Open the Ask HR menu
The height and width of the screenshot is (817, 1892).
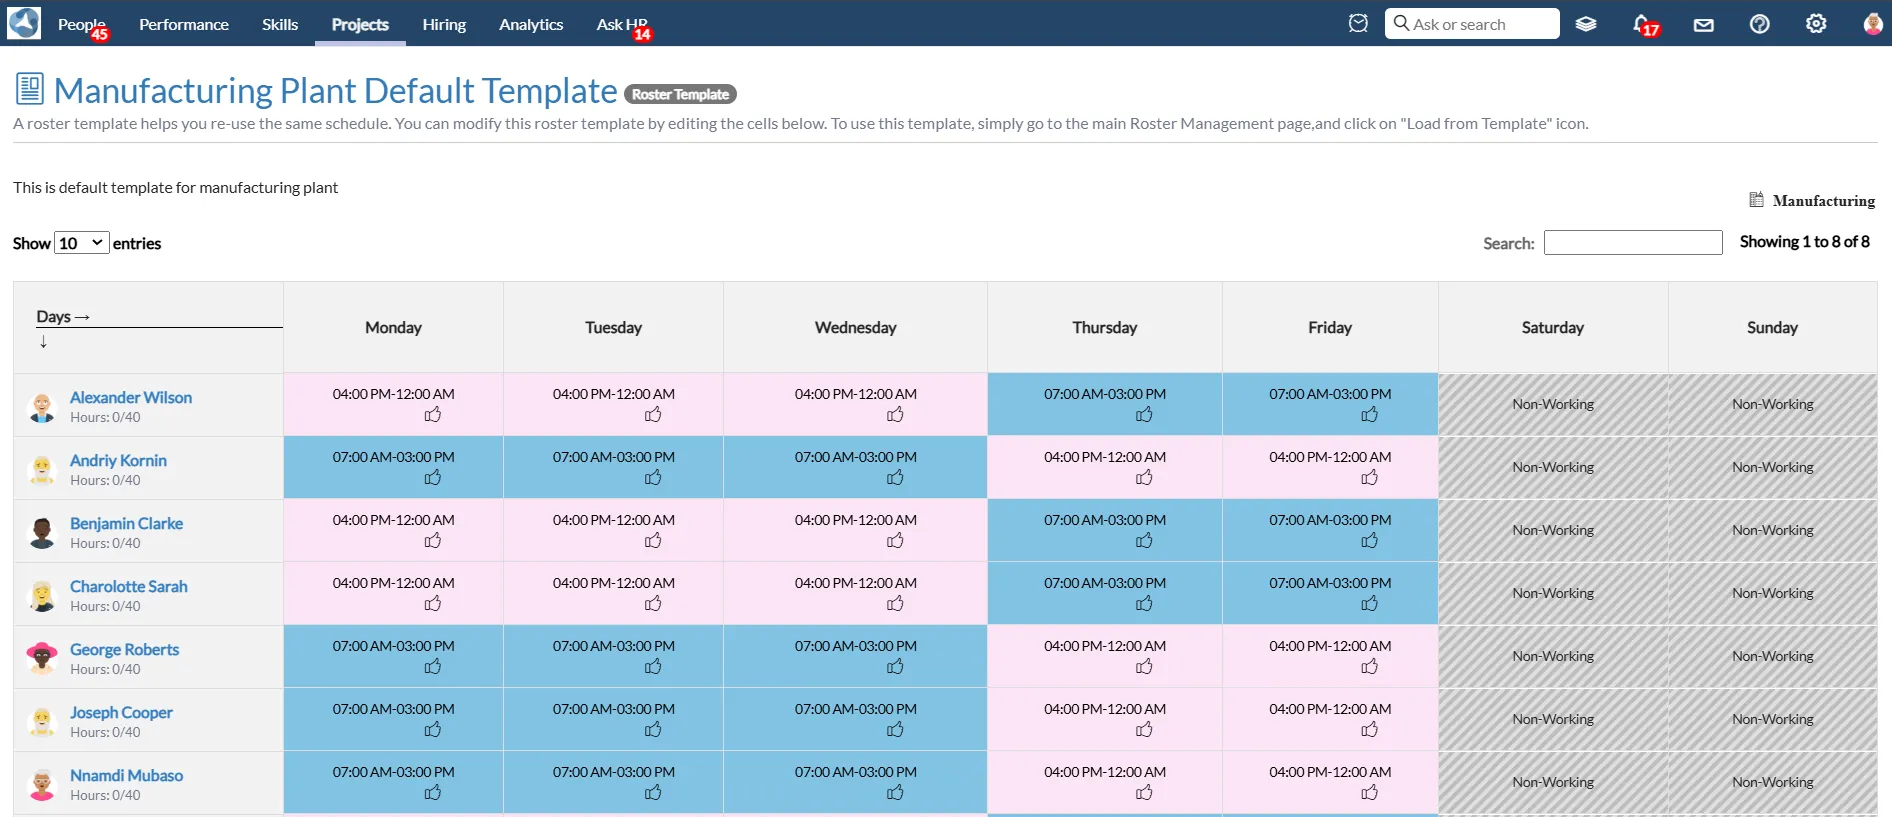622,24
